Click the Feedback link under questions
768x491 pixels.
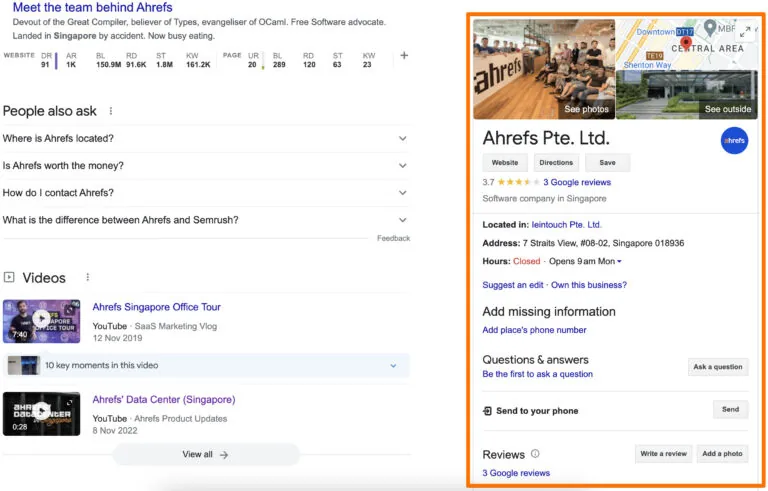tap(393, 238)
